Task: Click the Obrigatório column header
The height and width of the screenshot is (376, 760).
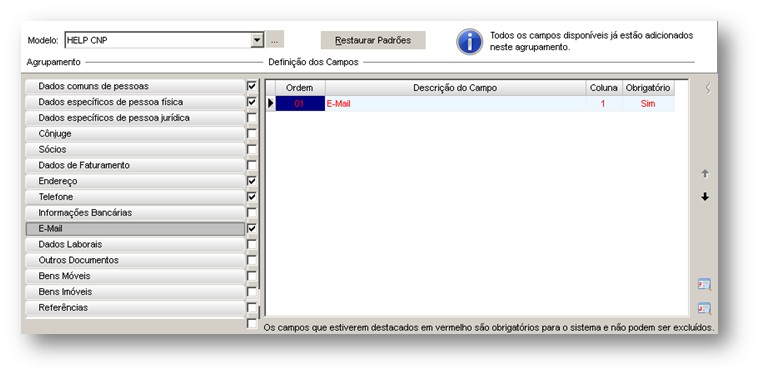Action: tap(648, 88)
